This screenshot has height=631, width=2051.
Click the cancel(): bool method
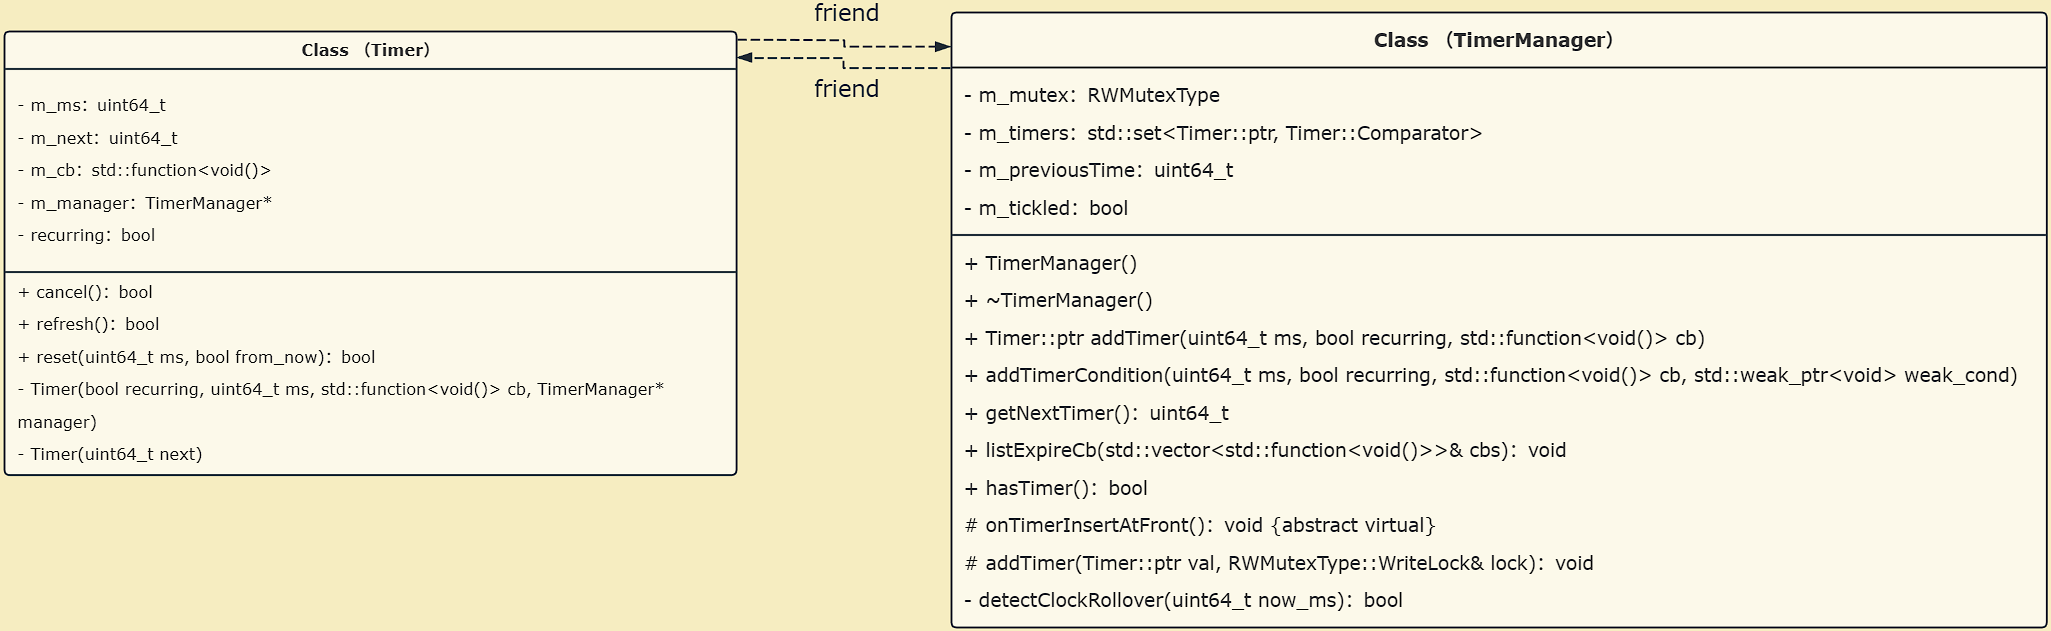(85, 292)
